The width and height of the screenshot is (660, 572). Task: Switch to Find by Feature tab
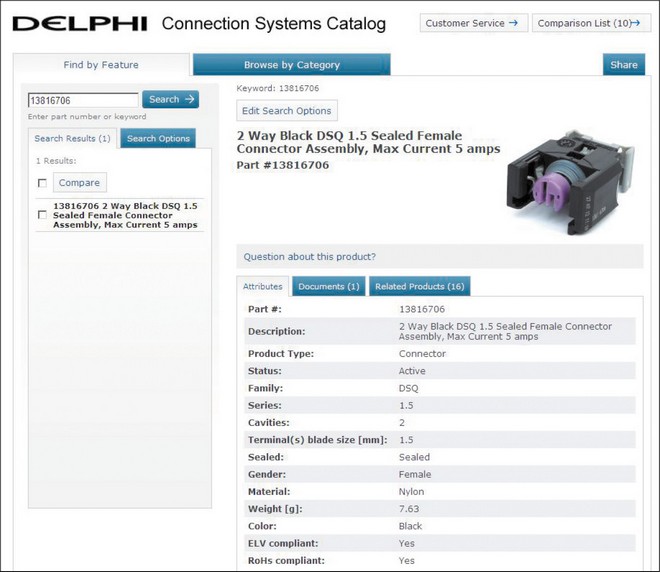point(101,65)
